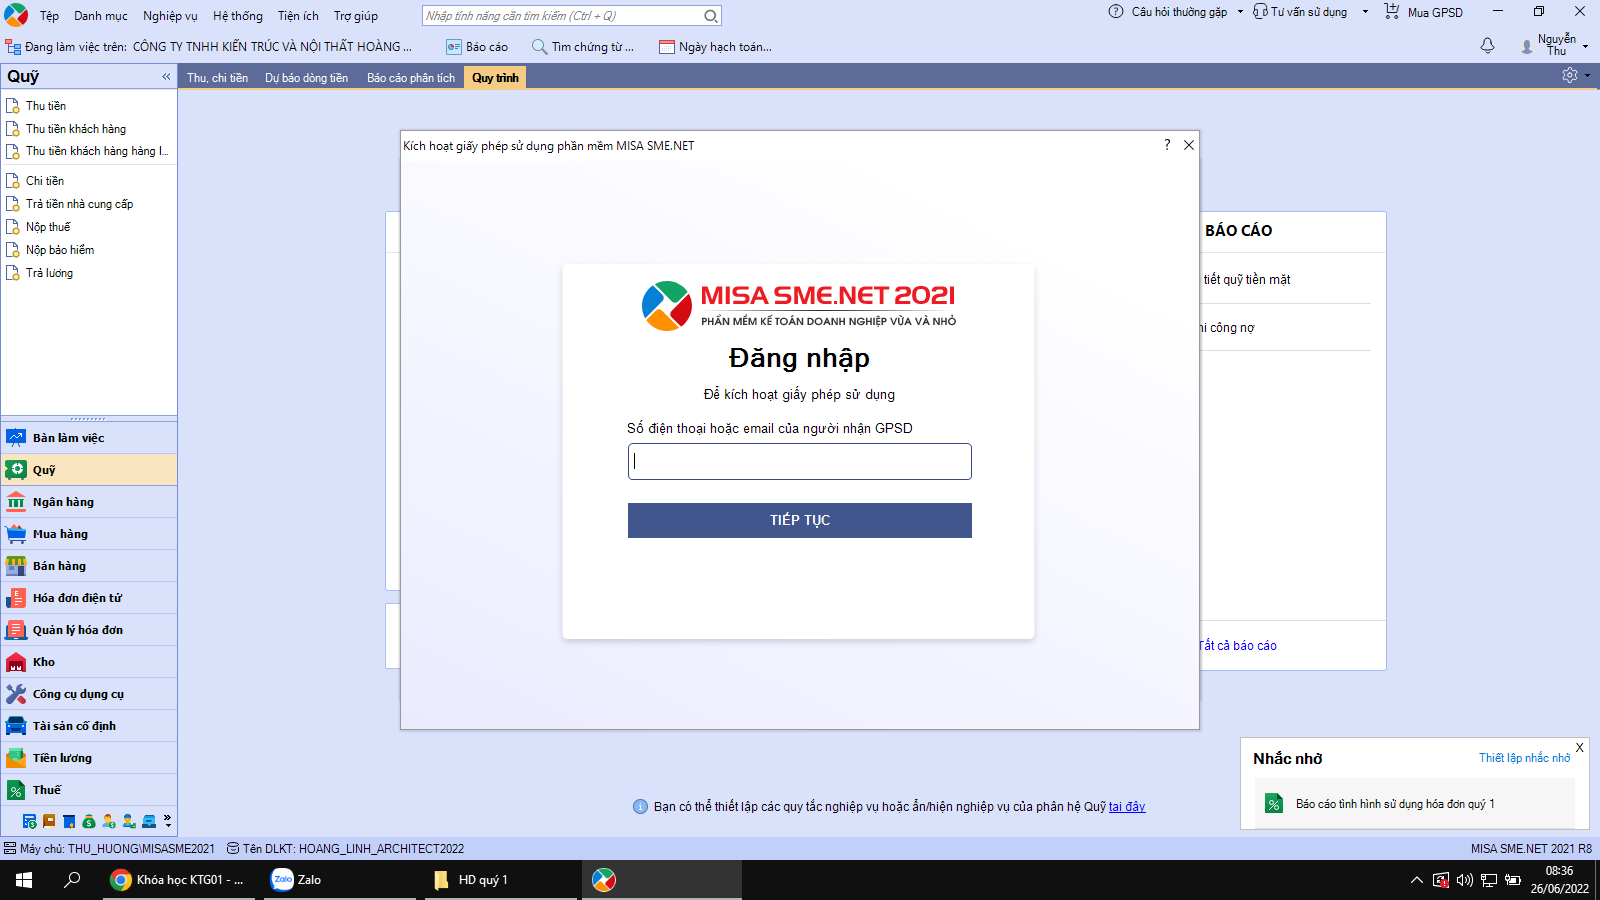
Task: Select Thu tiền in the Quỹ list
Action: [45, 106]
